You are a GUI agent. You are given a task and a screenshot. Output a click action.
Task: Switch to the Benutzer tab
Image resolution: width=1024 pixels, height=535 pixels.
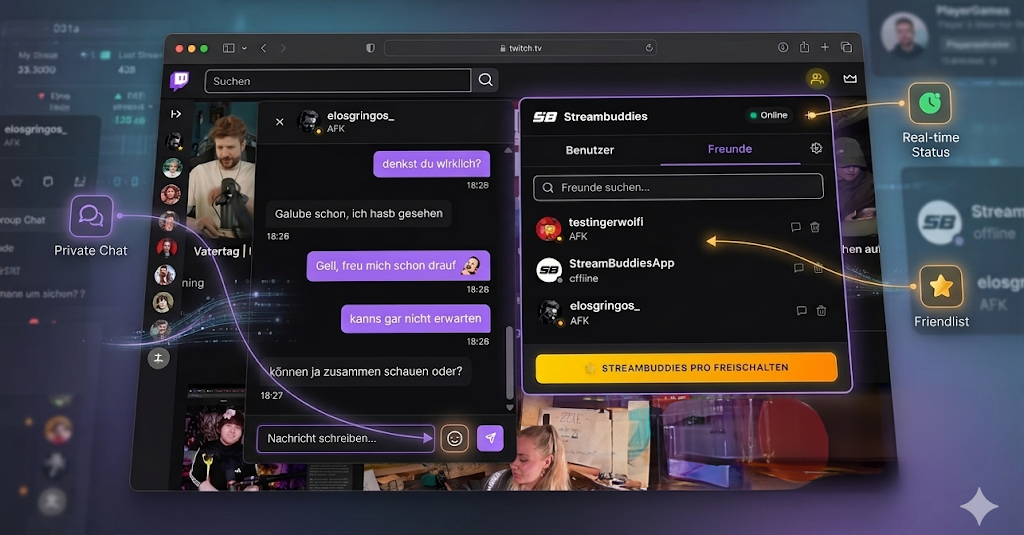coord(590,150)
